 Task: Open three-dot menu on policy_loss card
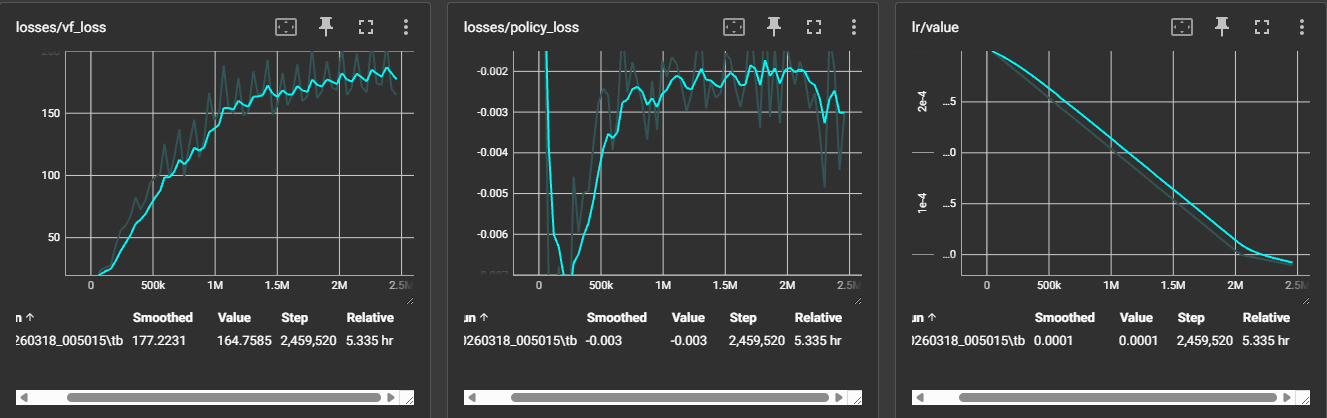[853, 27]
